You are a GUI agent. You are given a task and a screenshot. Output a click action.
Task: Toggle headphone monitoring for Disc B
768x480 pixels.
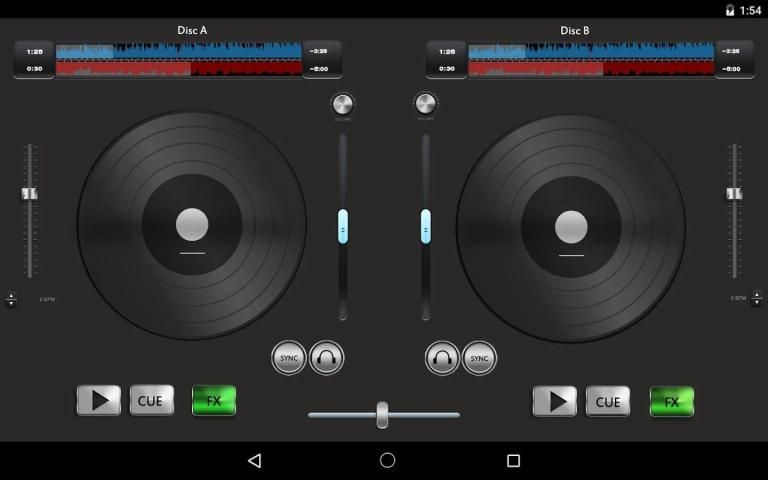442,357
